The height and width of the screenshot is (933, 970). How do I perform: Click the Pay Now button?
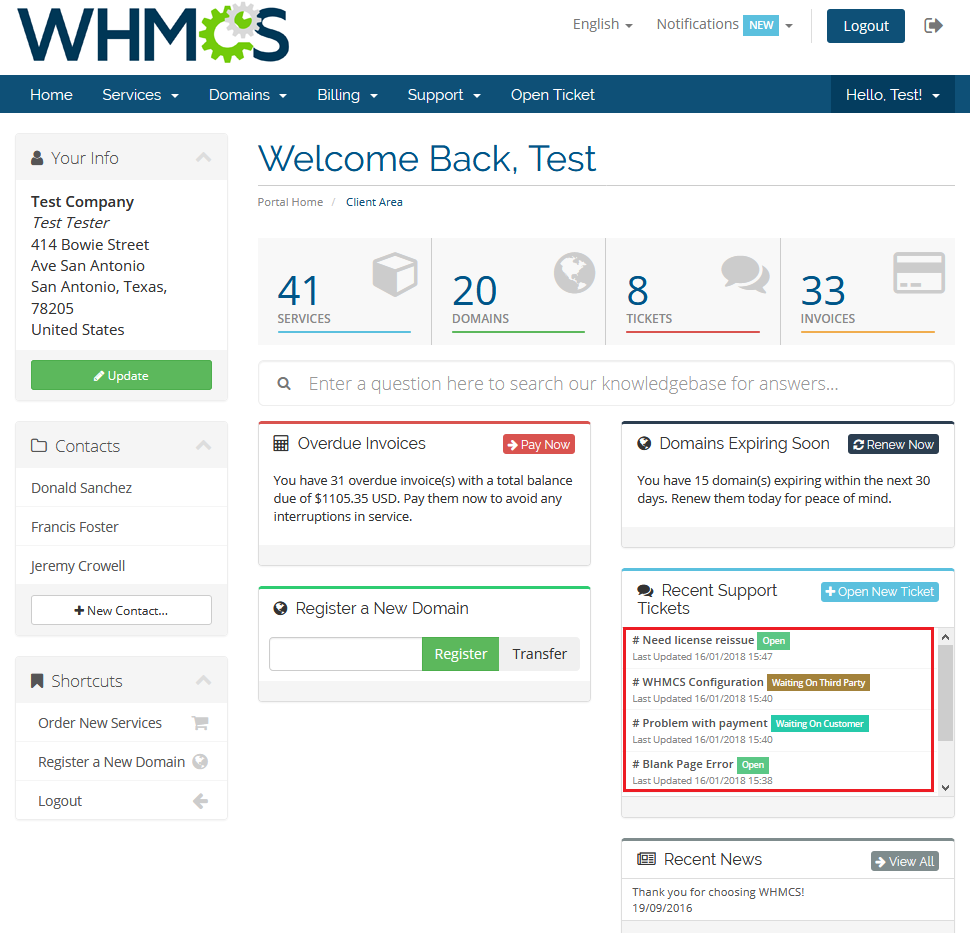click(x=539, y=444)
